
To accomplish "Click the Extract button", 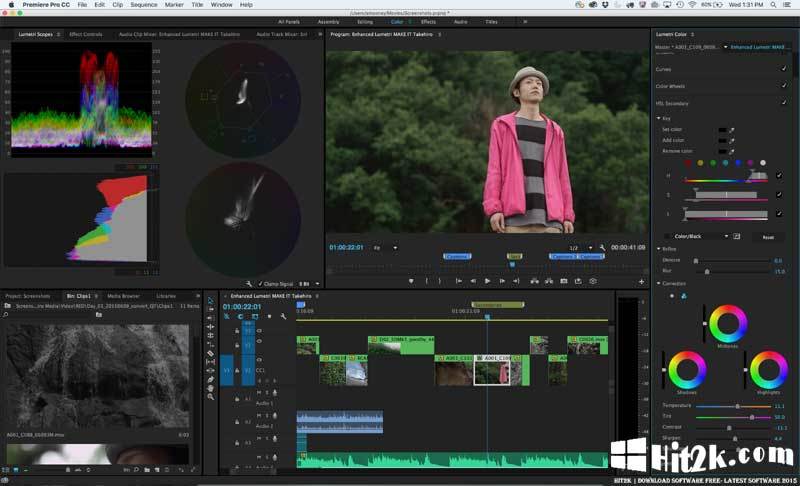I will tap(549, 281).
